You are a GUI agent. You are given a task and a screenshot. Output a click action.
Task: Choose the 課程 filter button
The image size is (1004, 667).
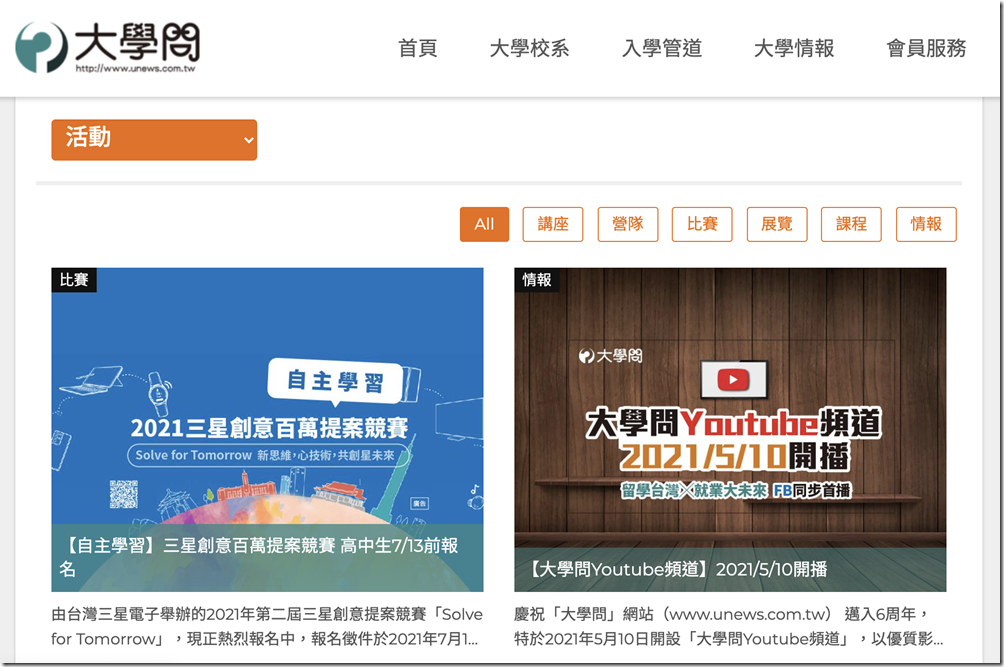851,224
